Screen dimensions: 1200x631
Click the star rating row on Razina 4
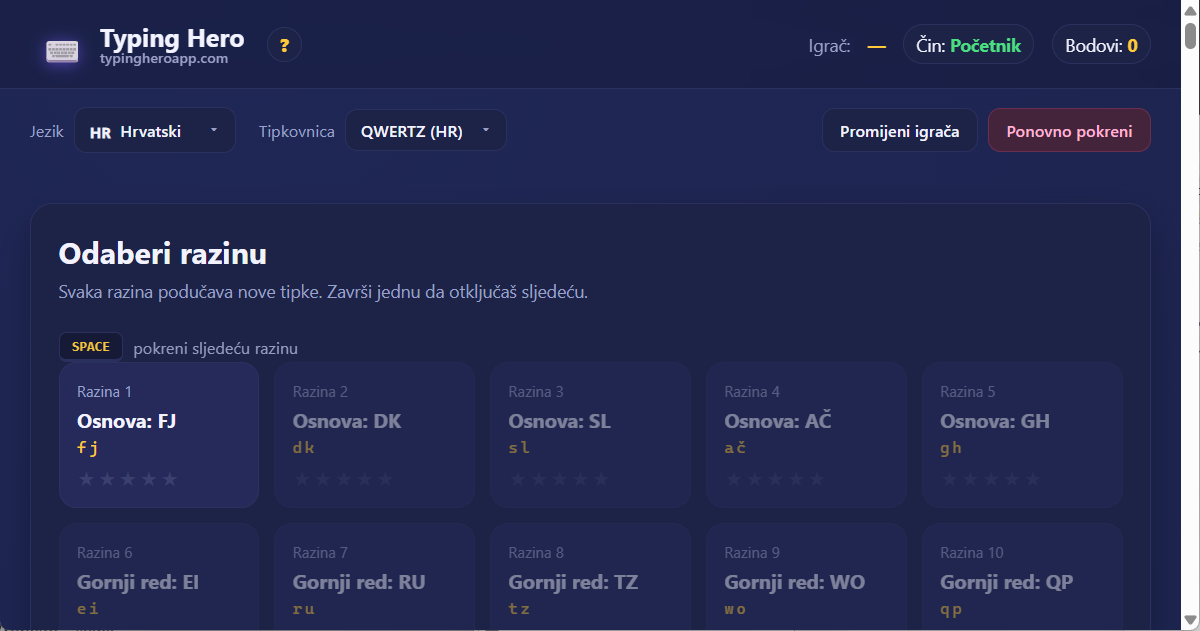pyautogui.click(x=776, y=479)
